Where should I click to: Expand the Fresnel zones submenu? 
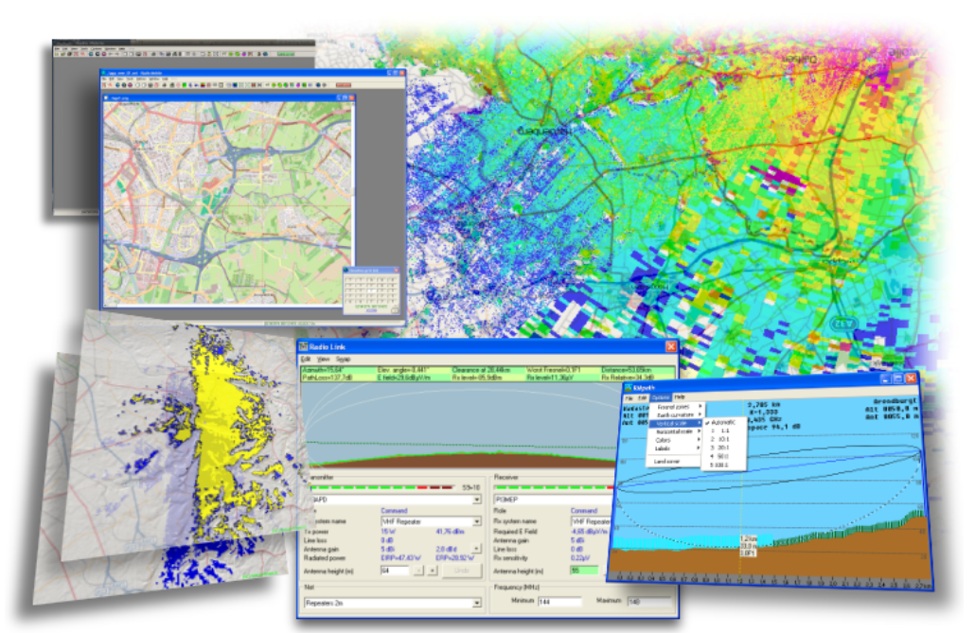[675, 407]
